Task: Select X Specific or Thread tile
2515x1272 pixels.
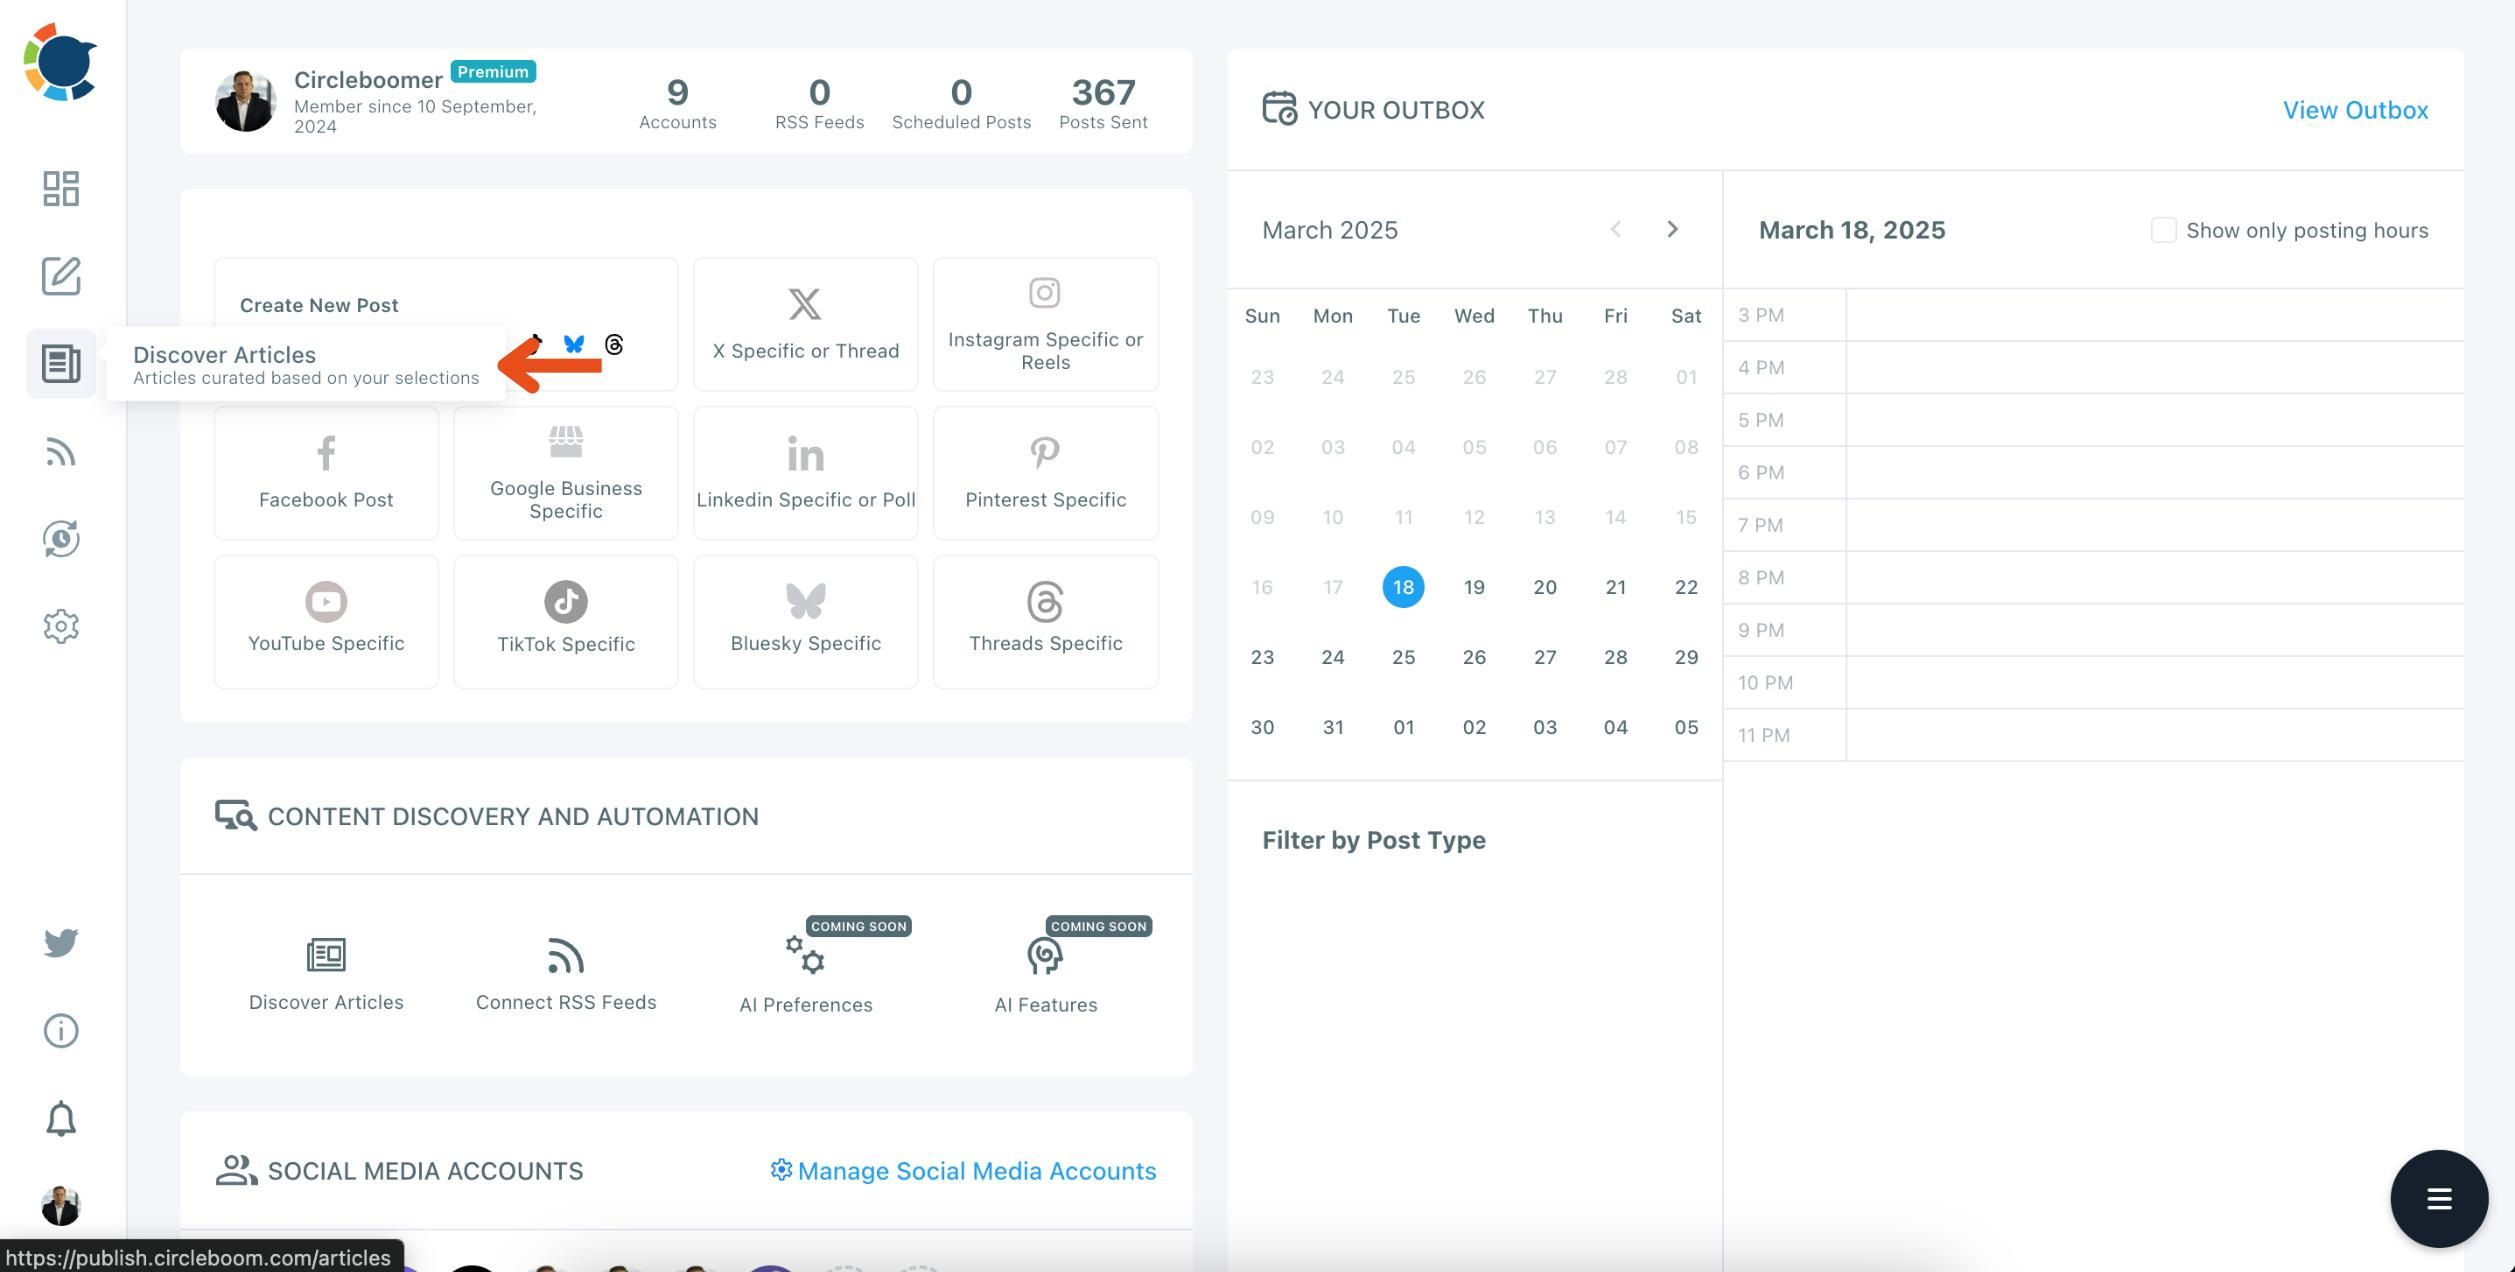Action: point(806,324)
